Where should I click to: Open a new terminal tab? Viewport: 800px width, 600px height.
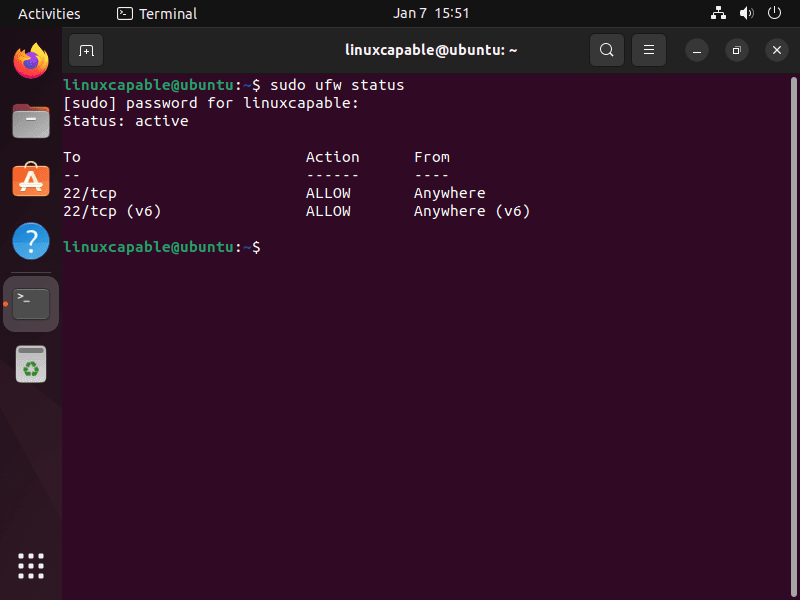(85, 50)
